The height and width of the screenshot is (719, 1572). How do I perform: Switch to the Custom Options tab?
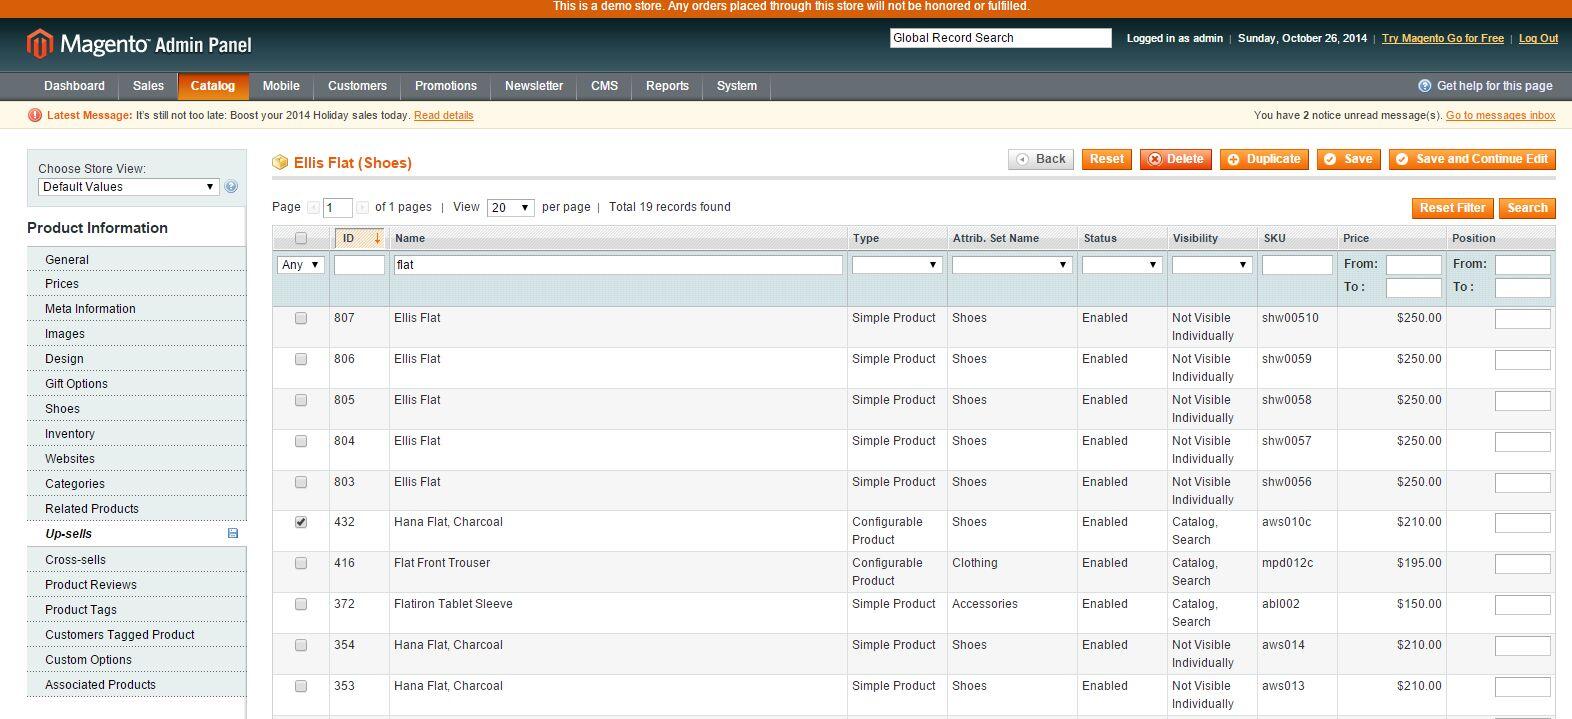point(136,660)
